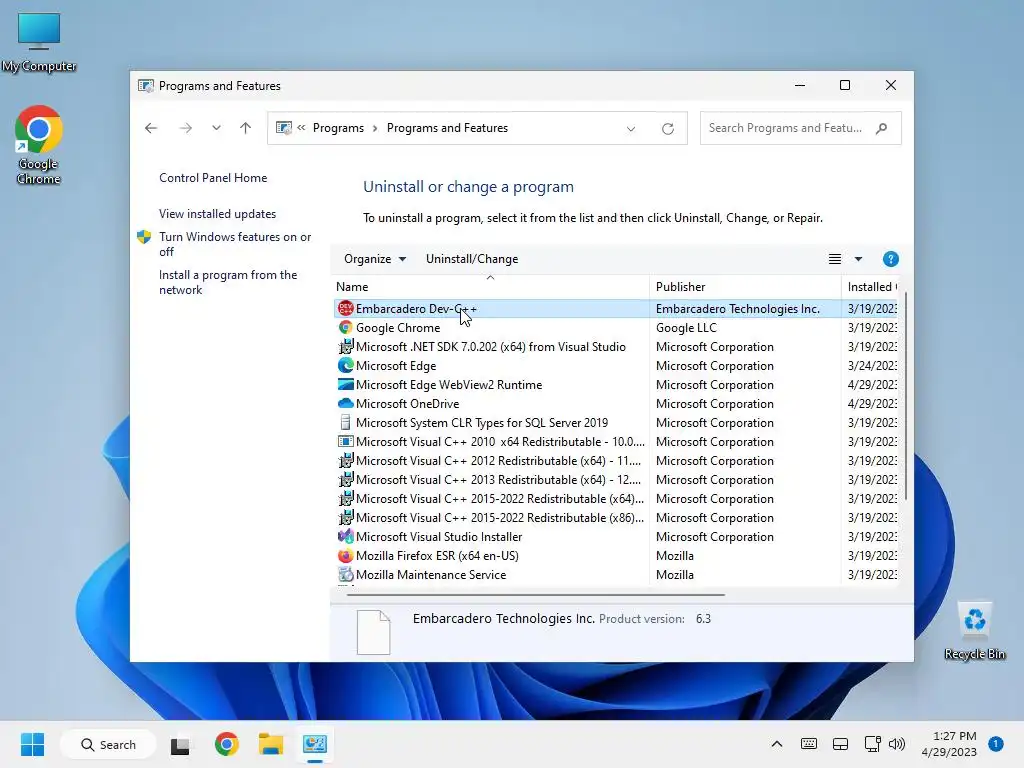The width and height of the screenshot is (1024, 768).
Task: Click Uninstall/Change in the toolbar
Action: click(472, 259)
